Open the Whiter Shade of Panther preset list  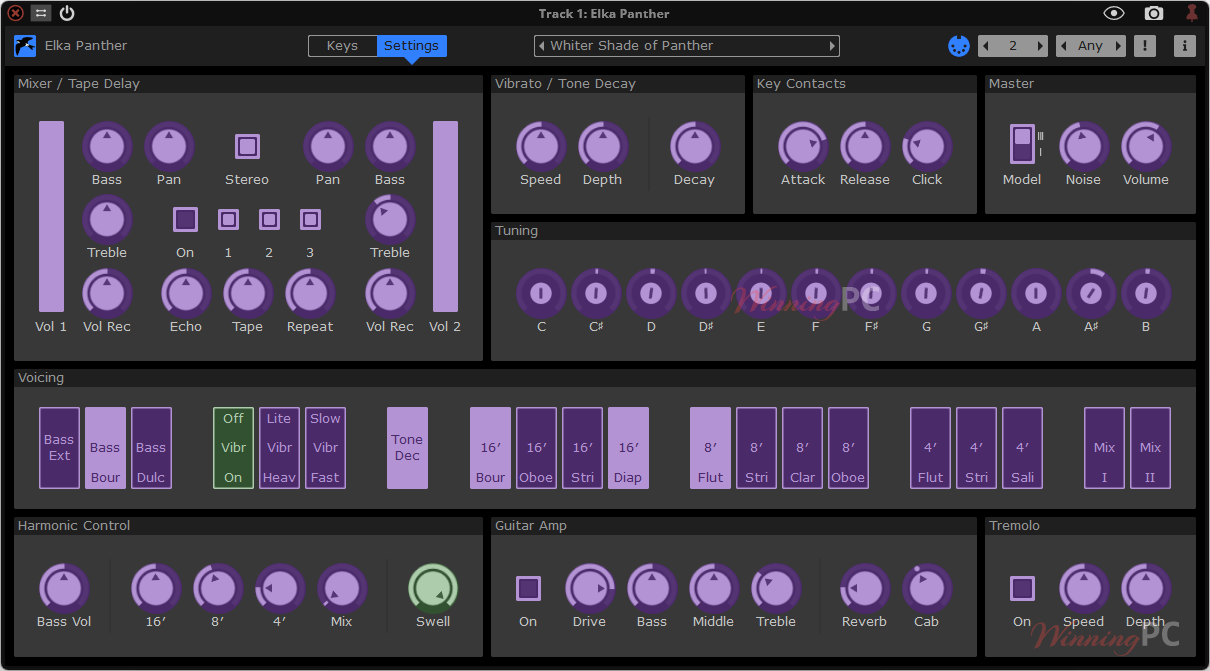click(x=687, y=46)
